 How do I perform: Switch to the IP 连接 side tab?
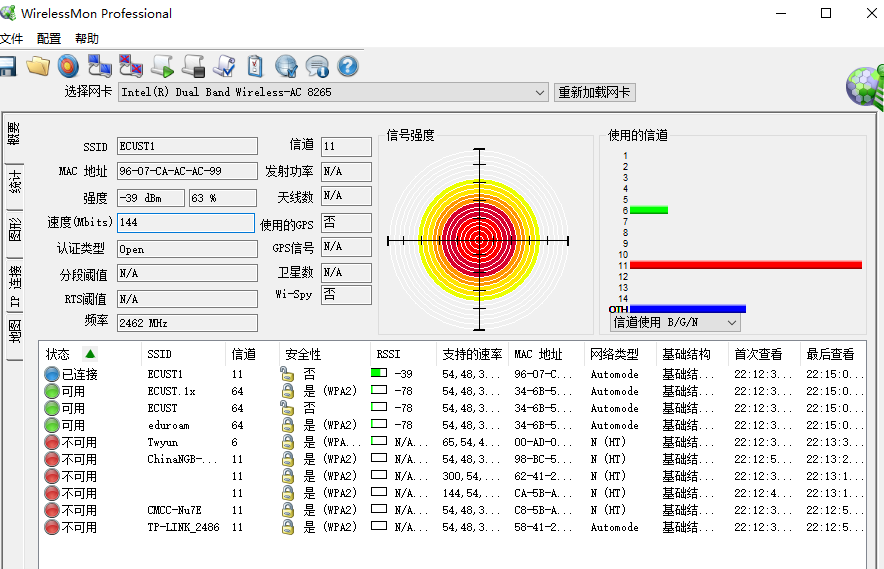pos(14,286)
